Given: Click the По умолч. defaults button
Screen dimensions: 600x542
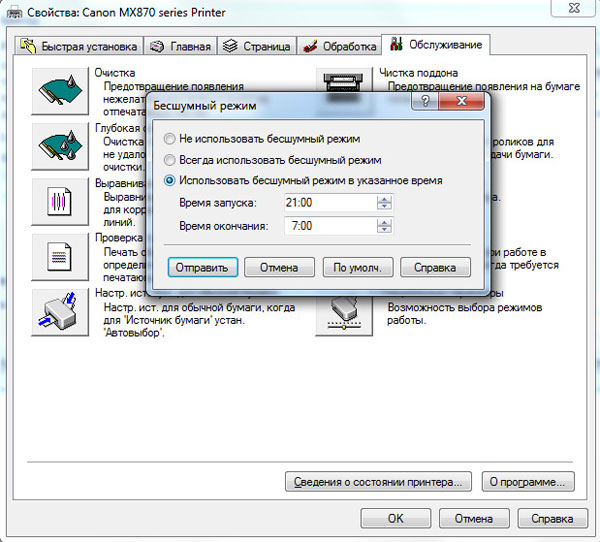Looking at the screenshot, I should [x=357, y=267].
